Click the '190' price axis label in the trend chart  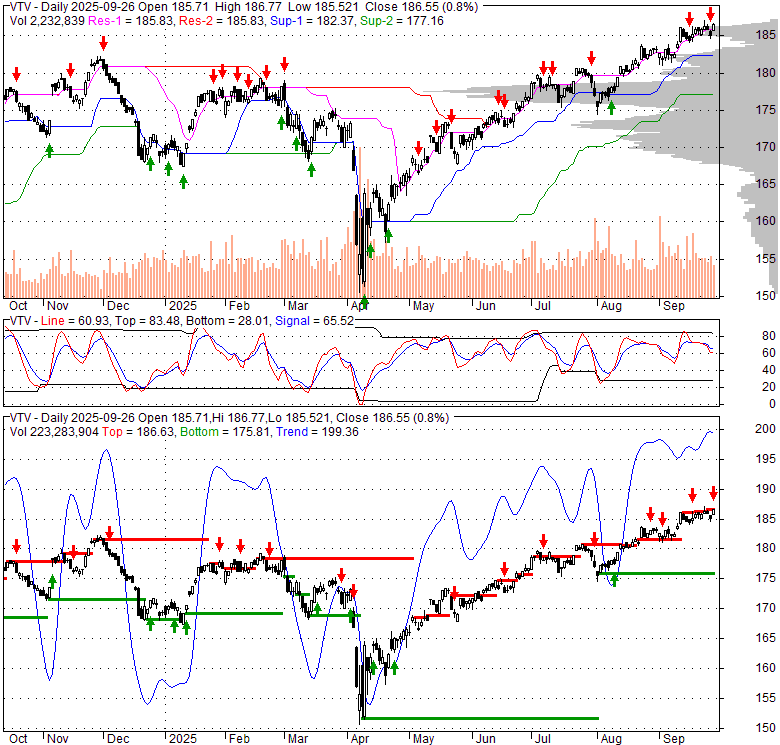[x=765, y=489]
